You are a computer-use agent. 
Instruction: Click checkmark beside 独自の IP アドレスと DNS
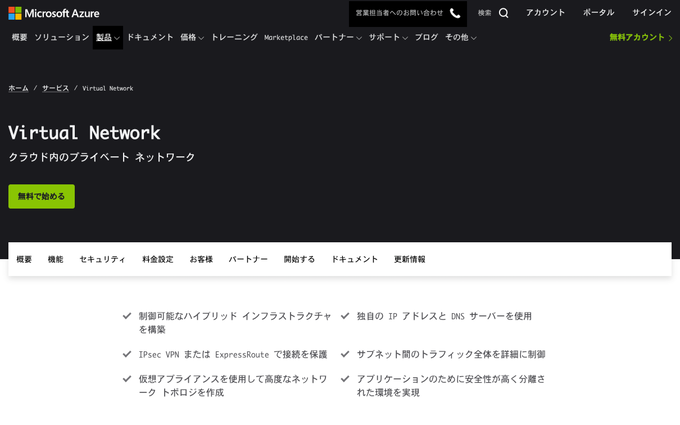[x=345, y=316]
